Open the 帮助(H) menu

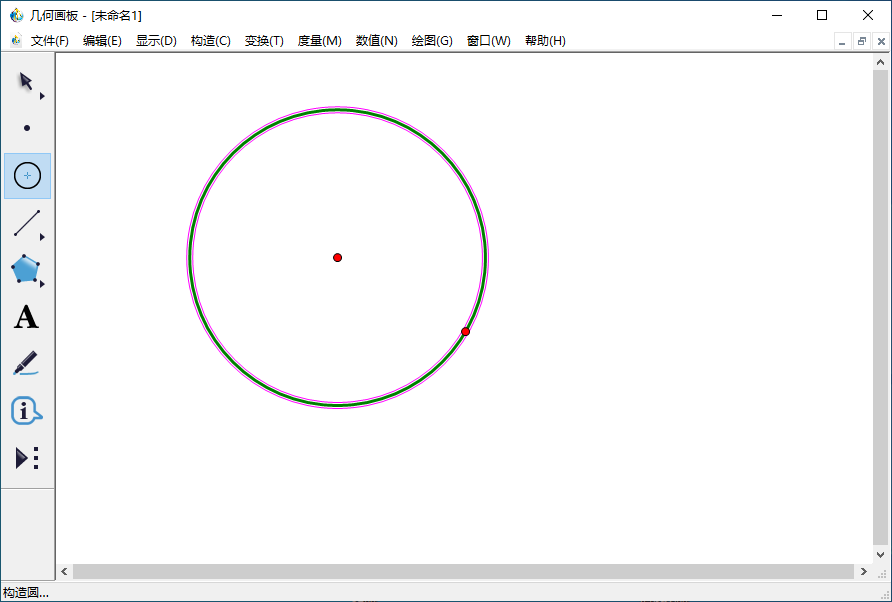[545, 41]
